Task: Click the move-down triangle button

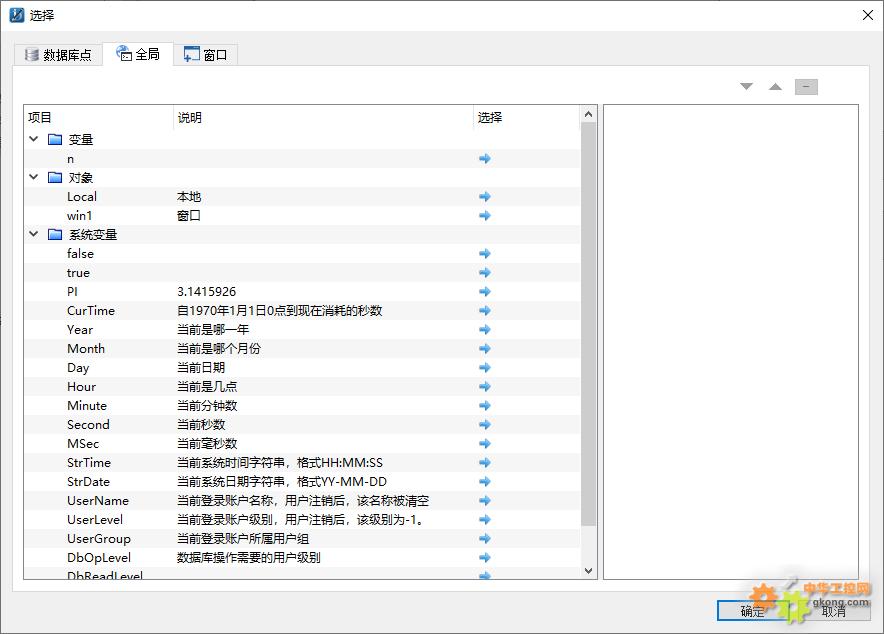Action: 746,86
